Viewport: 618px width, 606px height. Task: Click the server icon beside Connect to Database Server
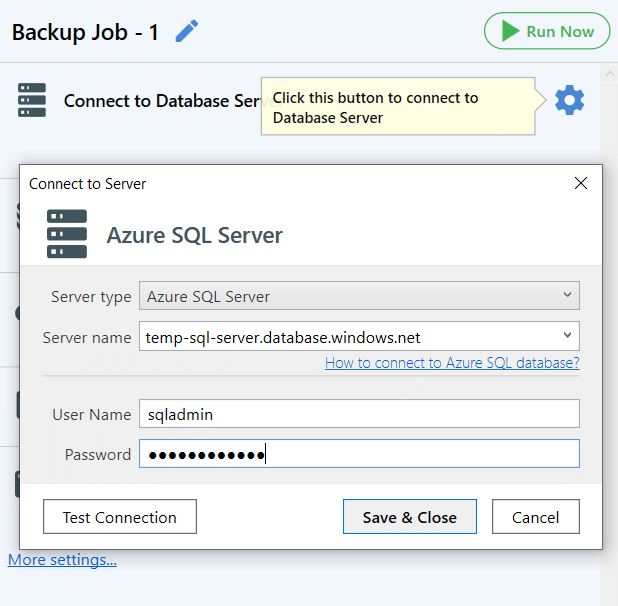tap(32, 100)
